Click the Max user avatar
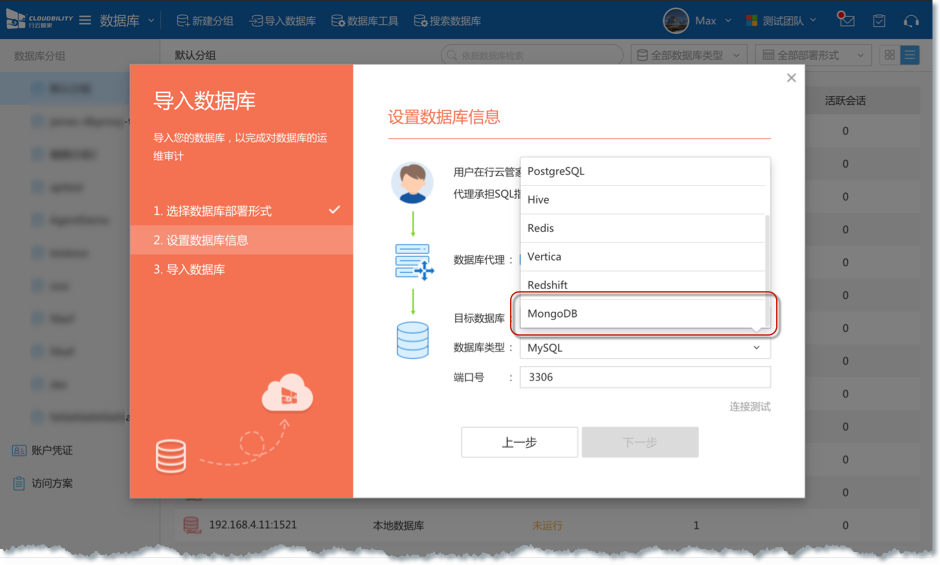This screenshot has height=565, width=940. 676,20
